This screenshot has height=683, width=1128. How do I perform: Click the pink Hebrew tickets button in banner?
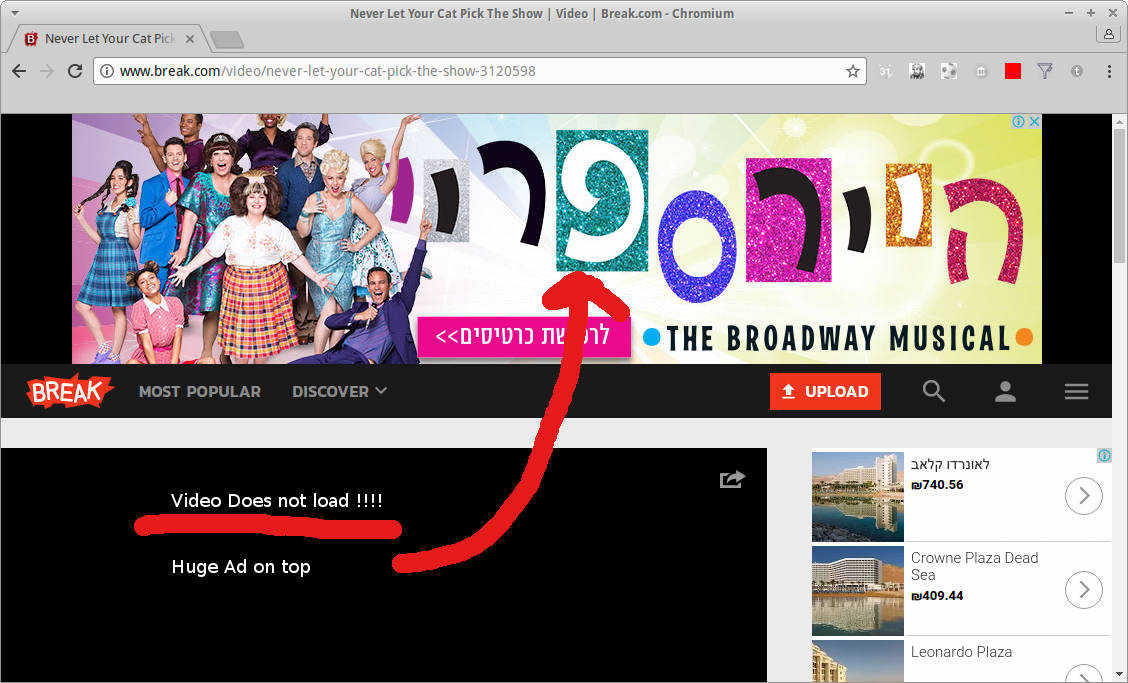click(524, 336)
